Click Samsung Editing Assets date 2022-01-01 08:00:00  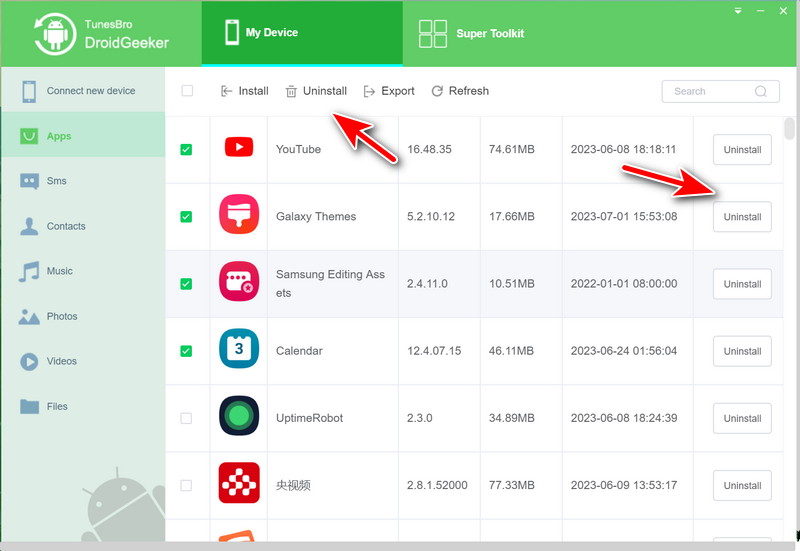(x=623, y=284)
